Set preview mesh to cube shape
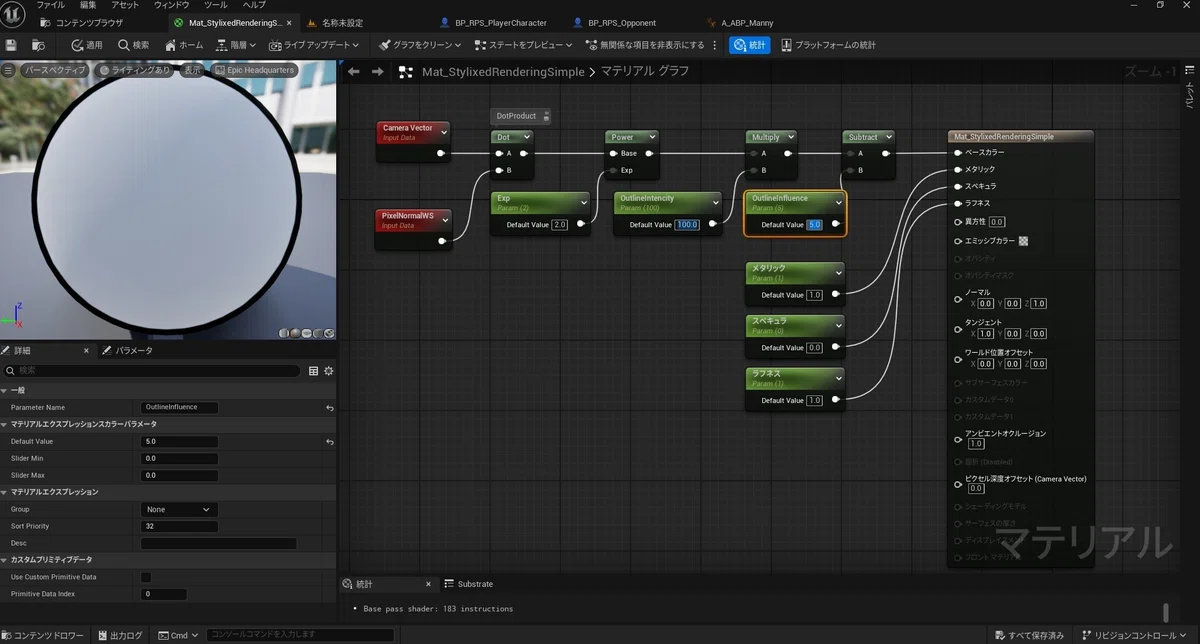 click(318, 332)
